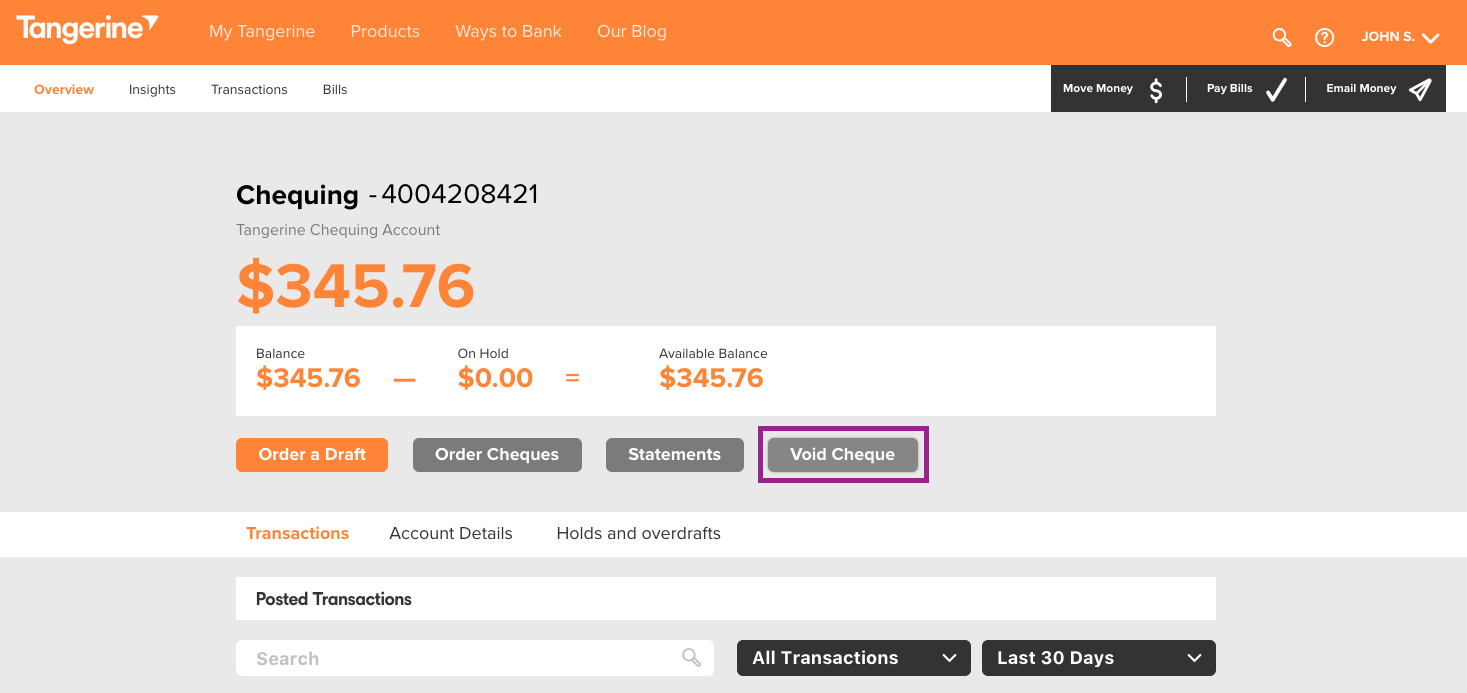Viewport: 1467px width, 693px height.
Task: Open the Products menu
Action: pos(385,31)
